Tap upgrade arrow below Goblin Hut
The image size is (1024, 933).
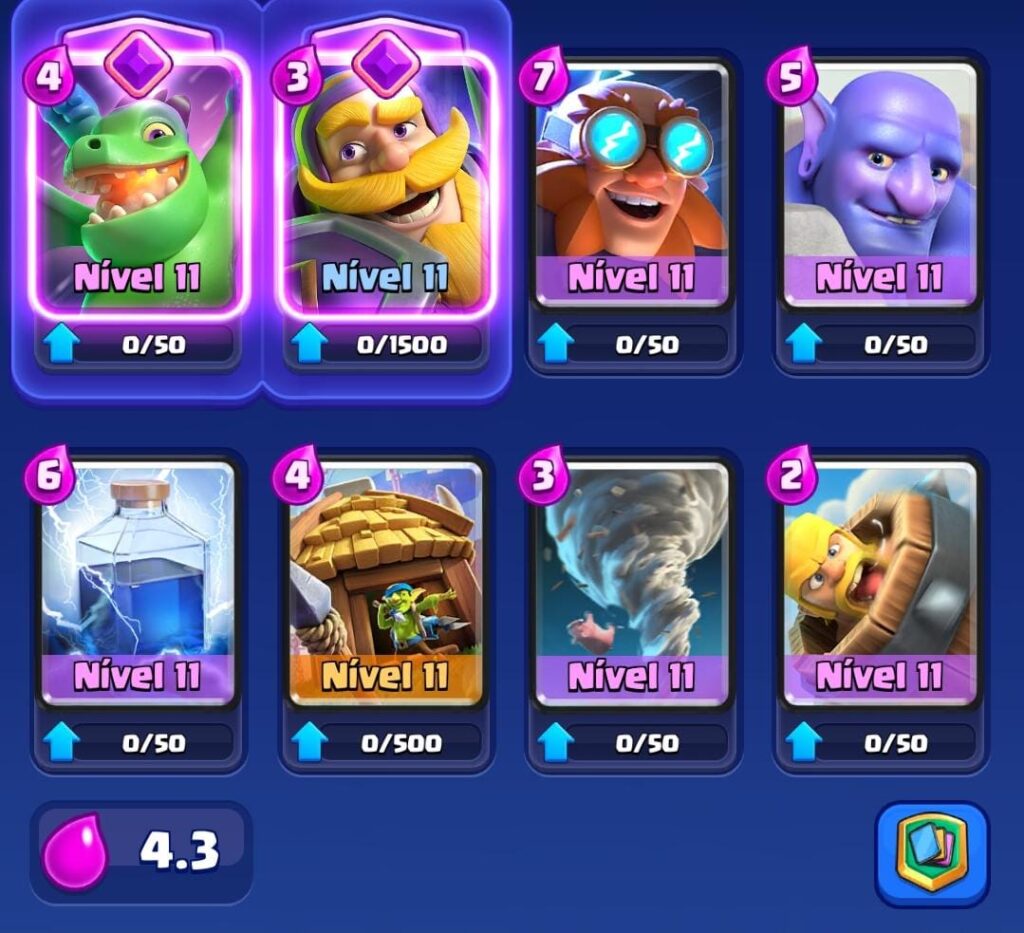[x=309, y=742]
